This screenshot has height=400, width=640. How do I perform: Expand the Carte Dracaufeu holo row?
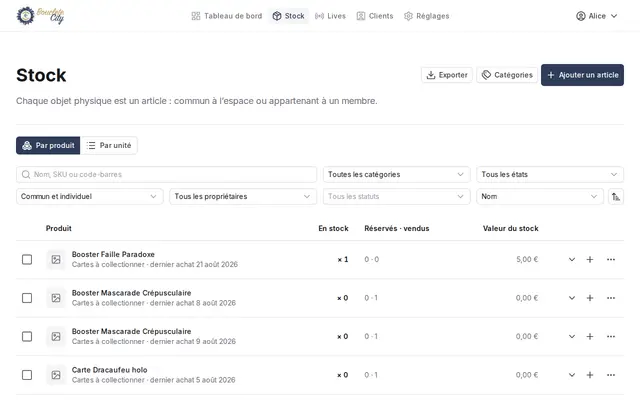[x=572, y=375]
